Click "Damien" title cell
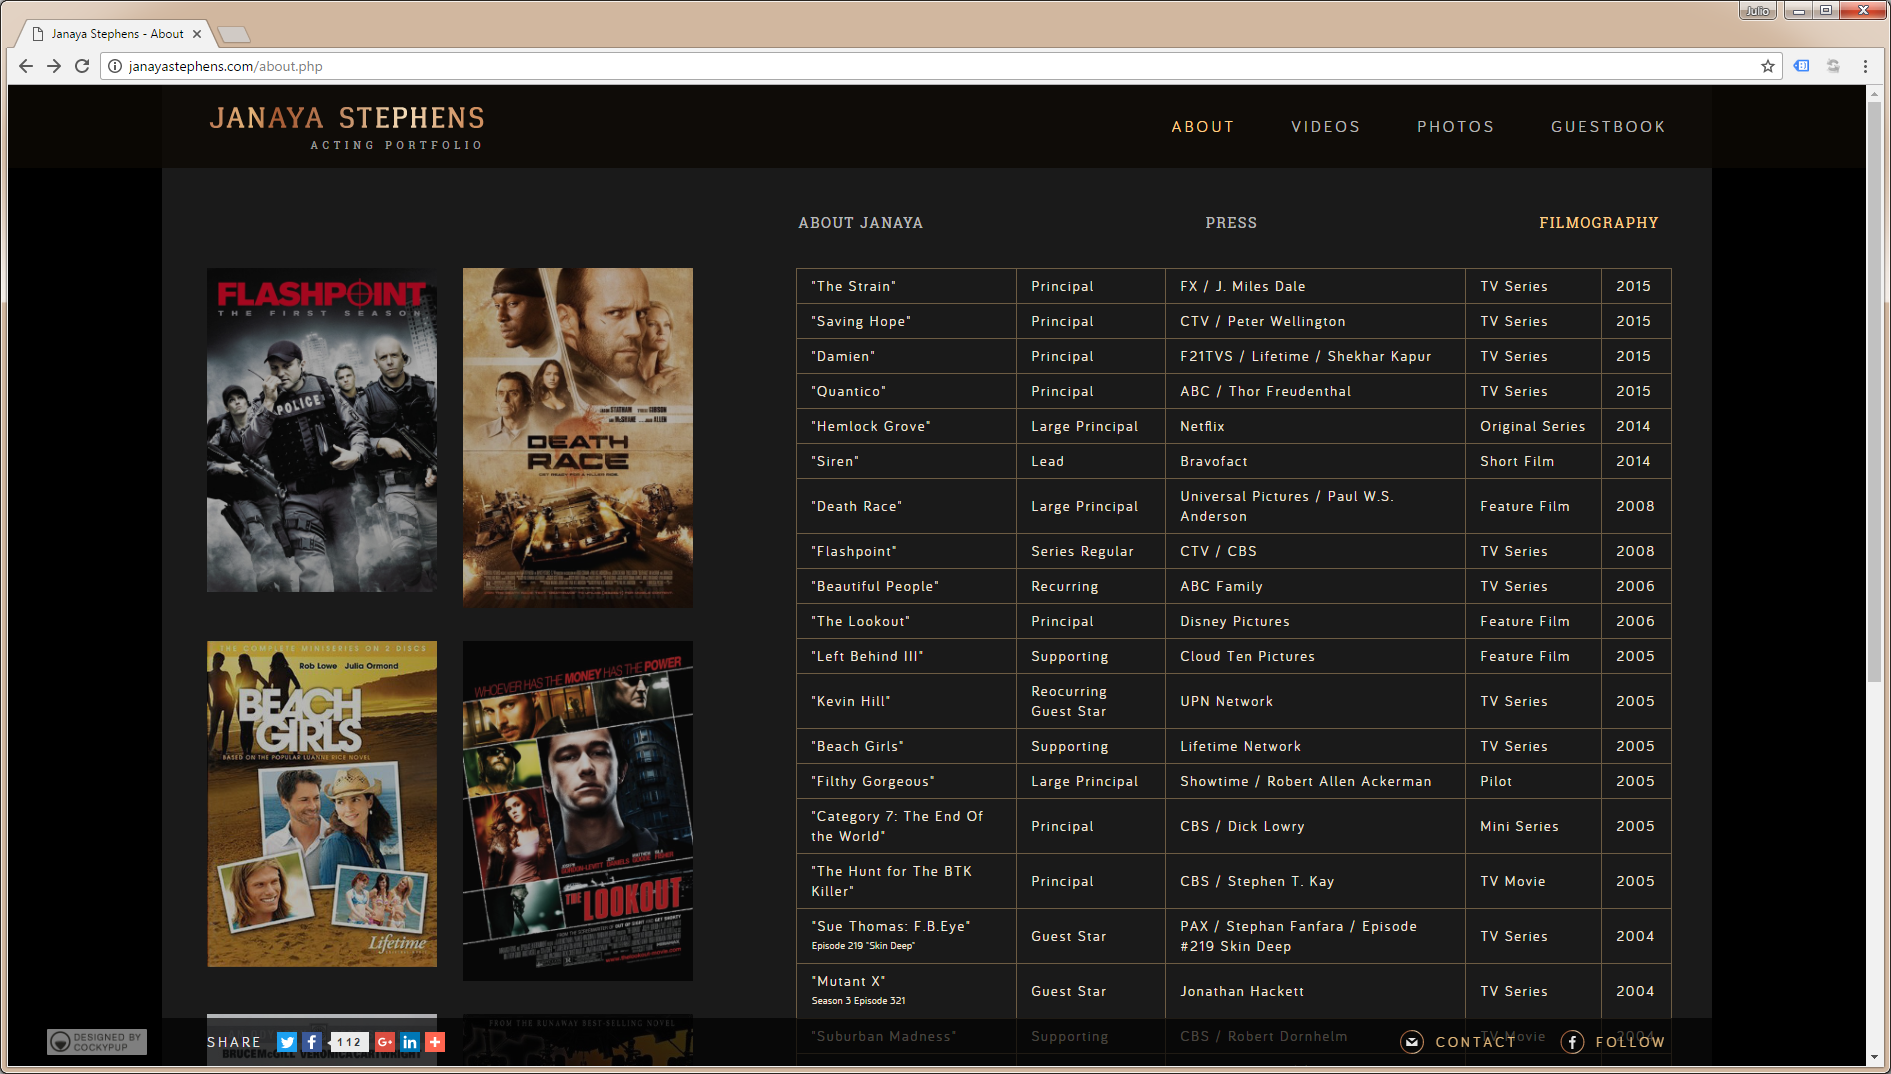Image resolution: width=1891 pixels, height=1074 pixels. pos(906,356)
